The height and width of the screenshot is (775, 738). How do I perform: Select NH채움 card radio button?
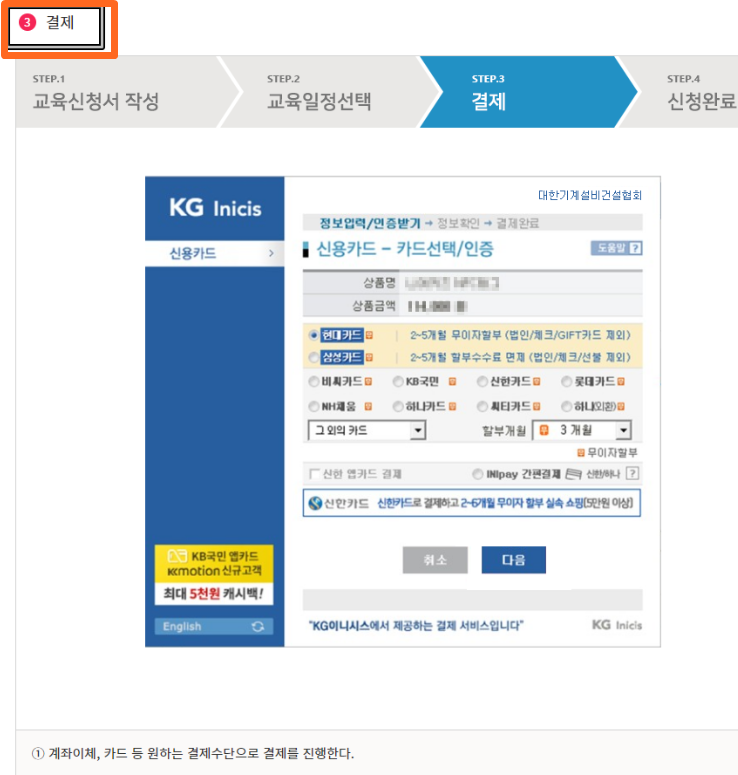(313, 406)
